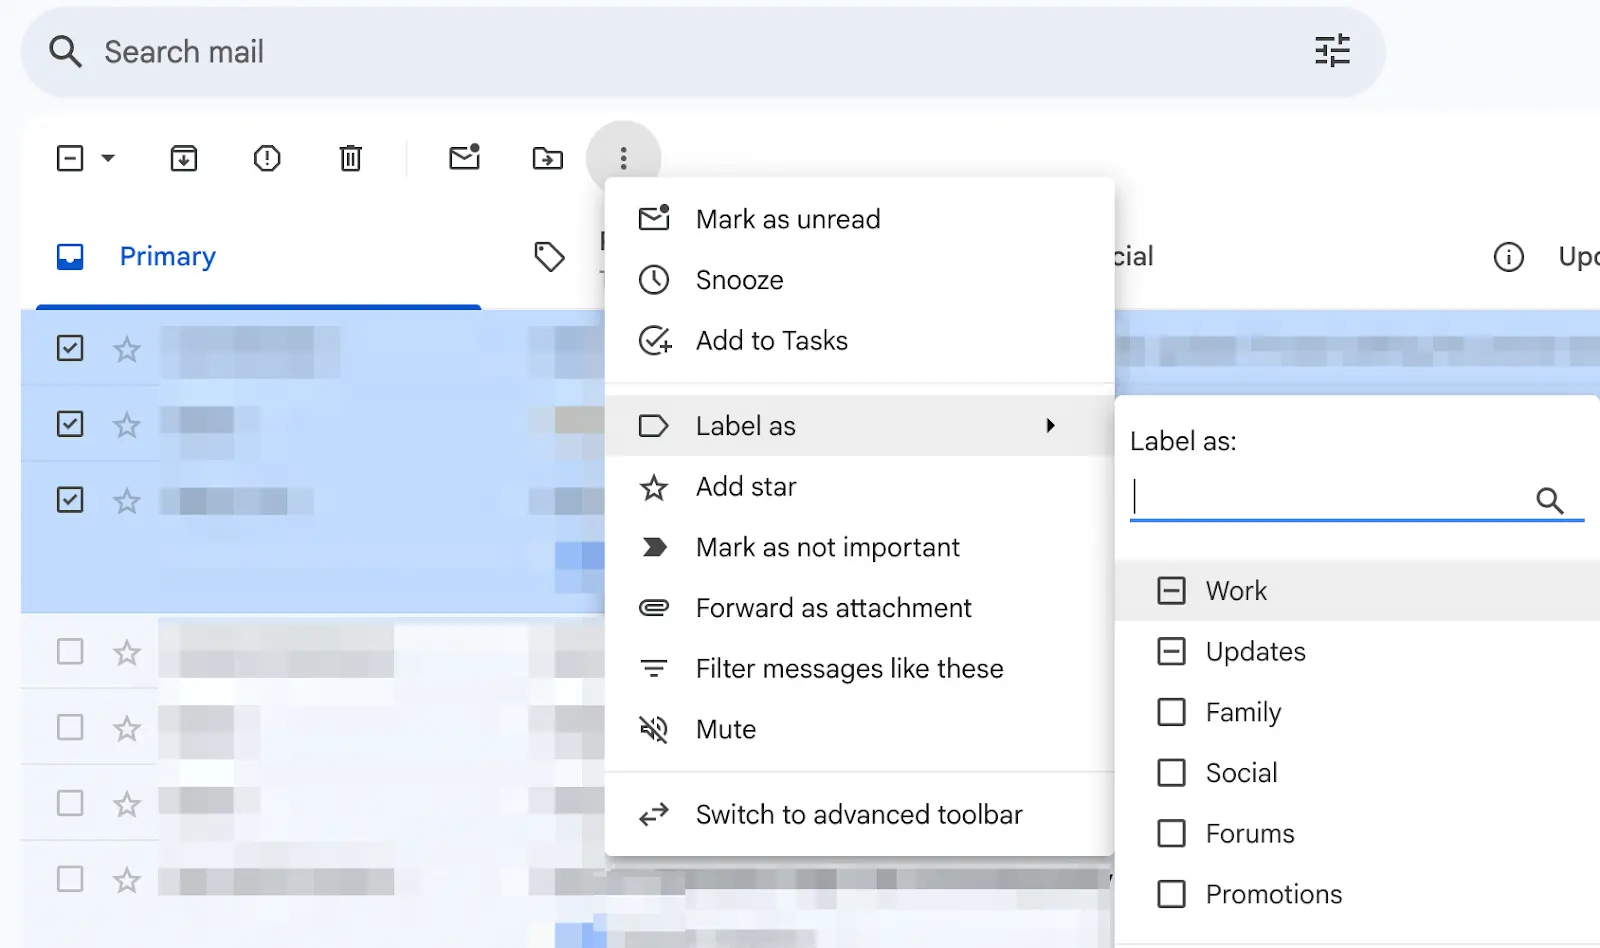Enable the Promotions label checkbox

pyautogui.click(x=1171, y=893)
